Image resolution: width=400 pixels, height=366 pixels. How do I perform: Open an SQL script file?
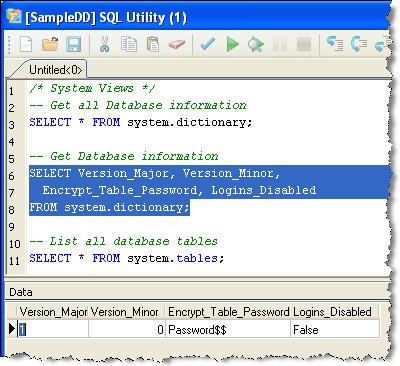[x=50, y=44]
